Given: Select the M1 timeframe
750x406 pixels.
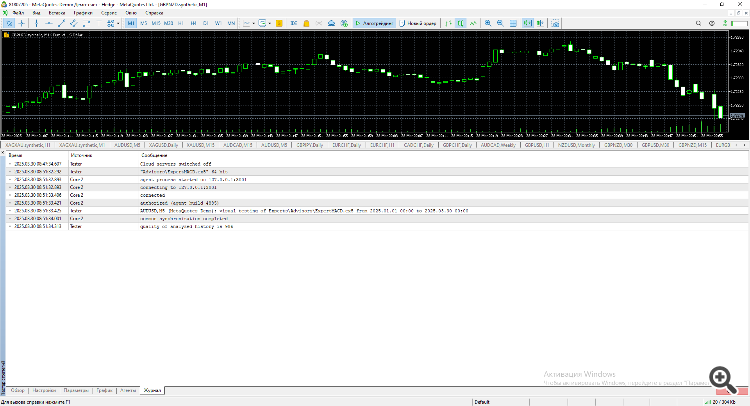Looking at the screenshot, I should click(x=132, y=21).
